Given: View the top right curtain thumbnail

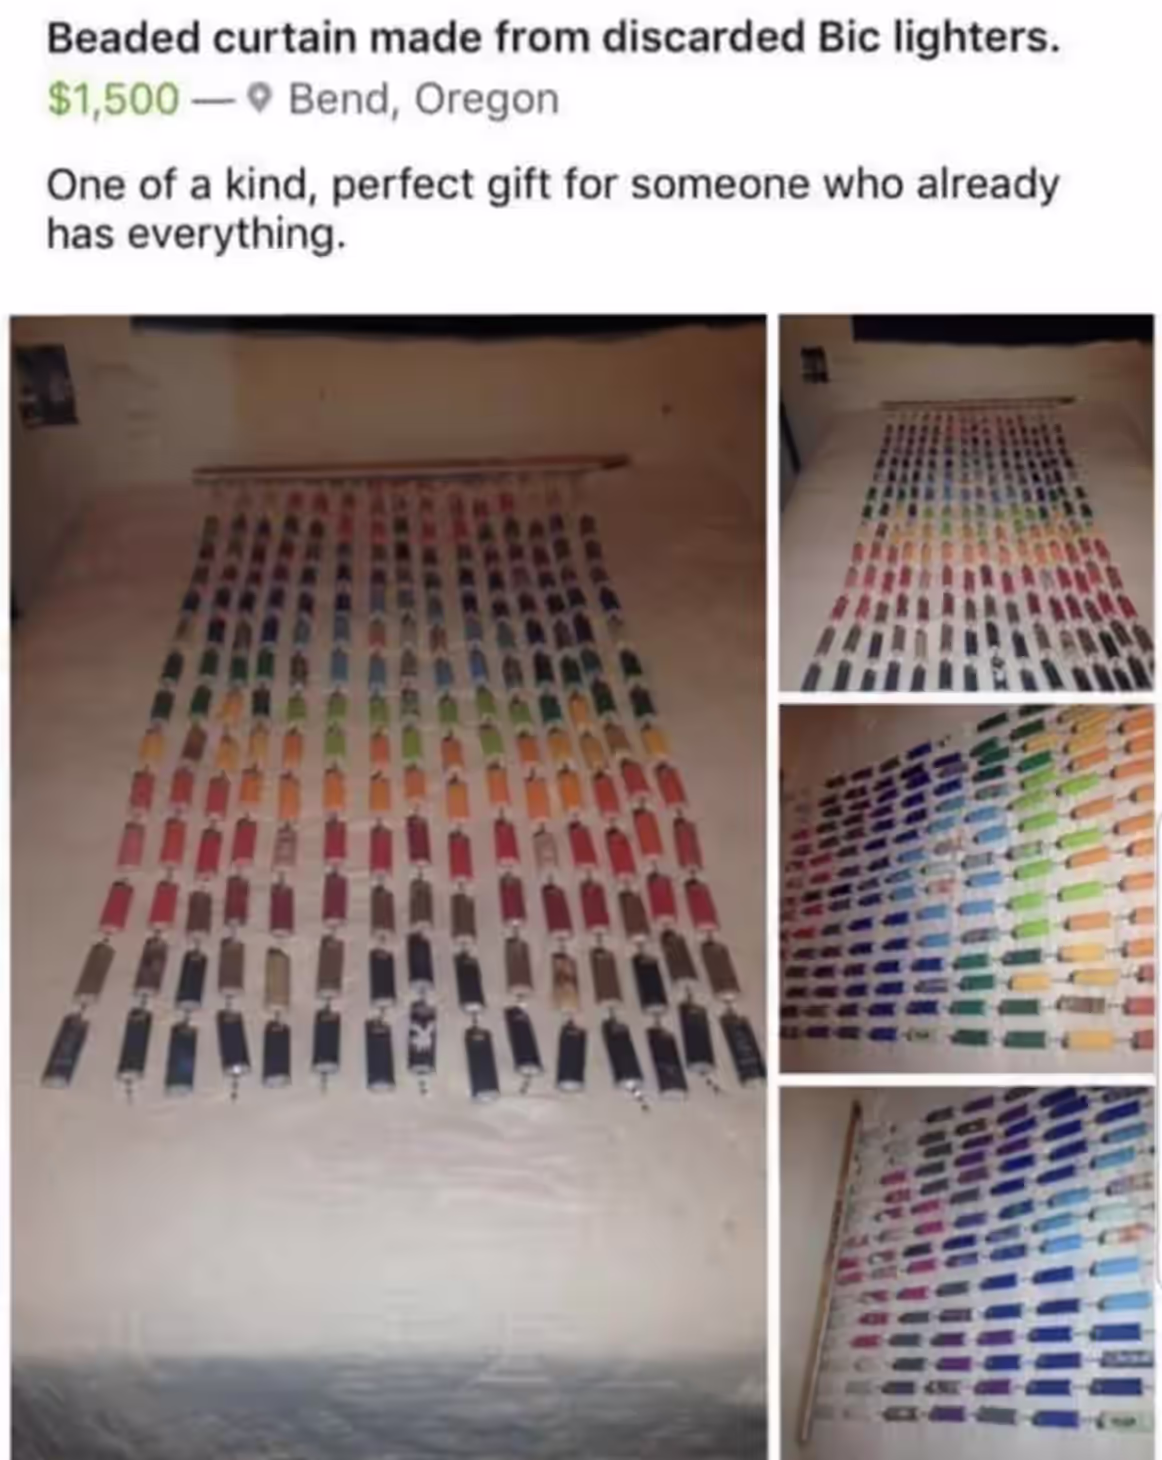Looking at the screenshot, I should click(x=966, y=502).
